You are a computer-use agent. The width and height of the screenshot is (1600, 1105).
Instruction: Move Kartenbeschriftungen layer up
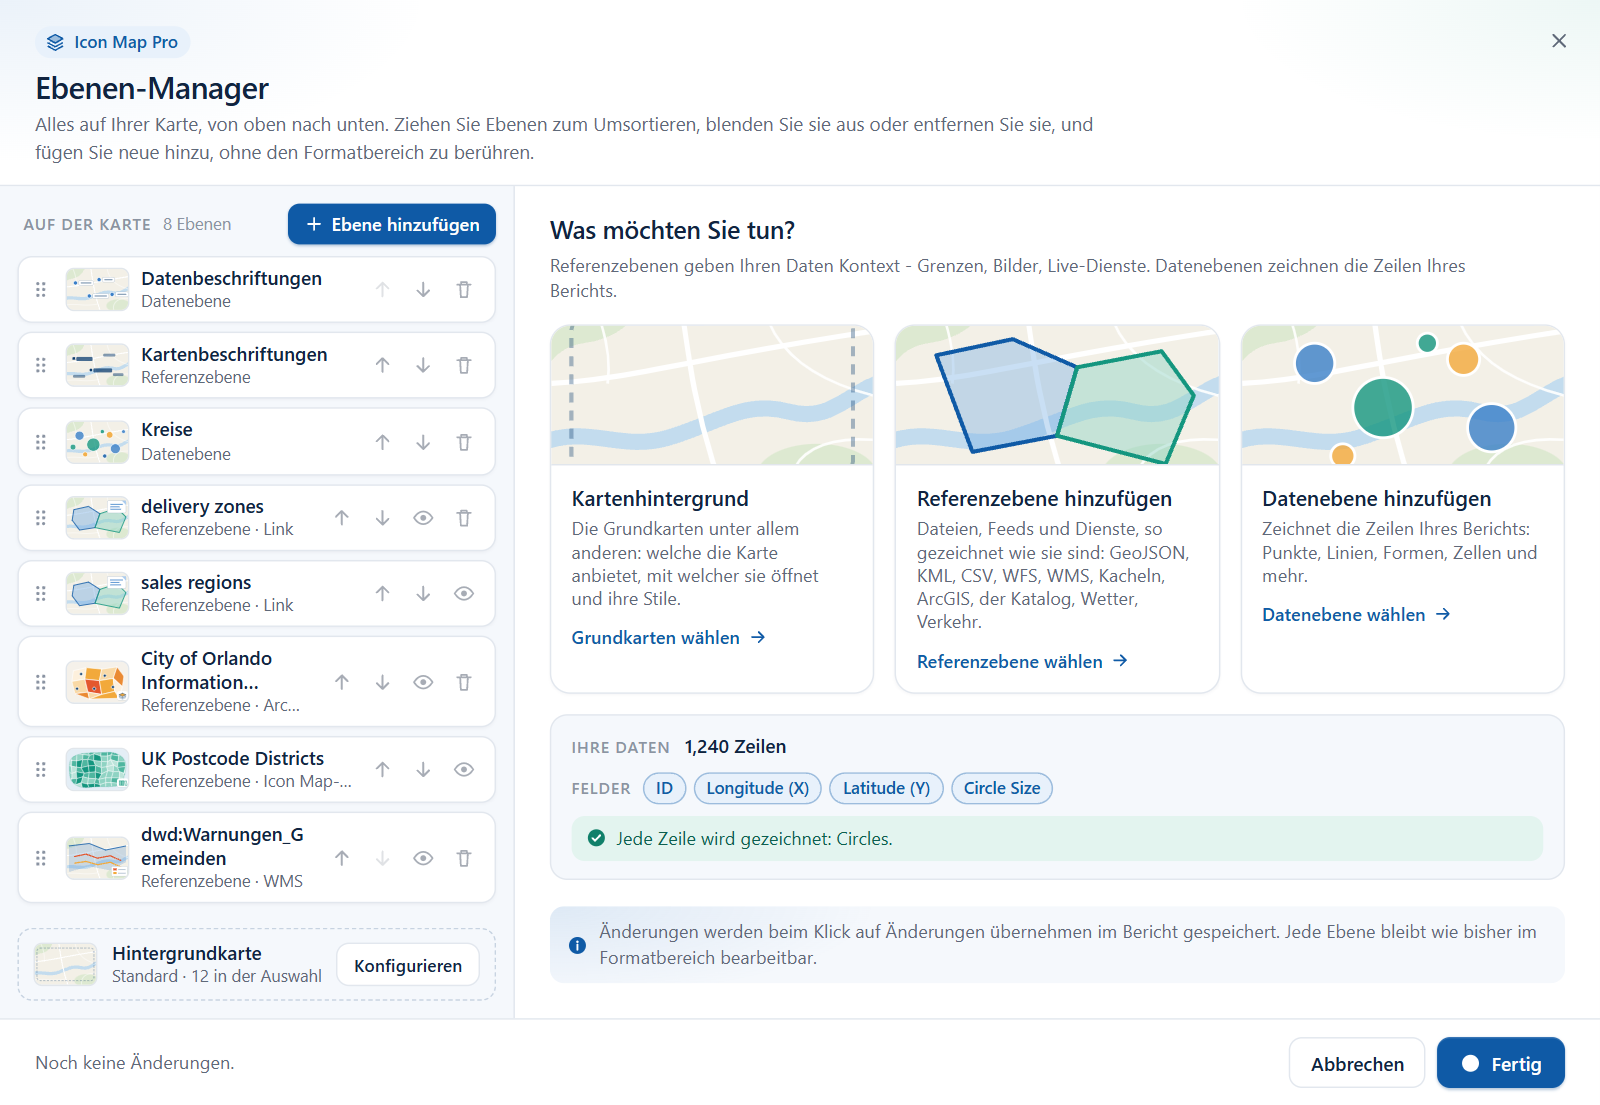point(382,366)
